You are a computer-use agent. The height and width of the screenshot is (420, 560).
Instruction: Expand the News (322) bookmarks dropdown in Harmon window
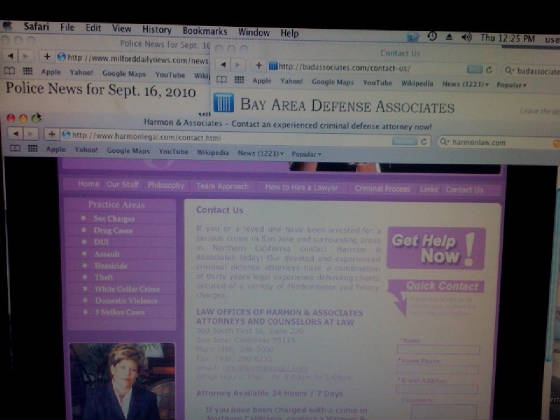point(261,153)
